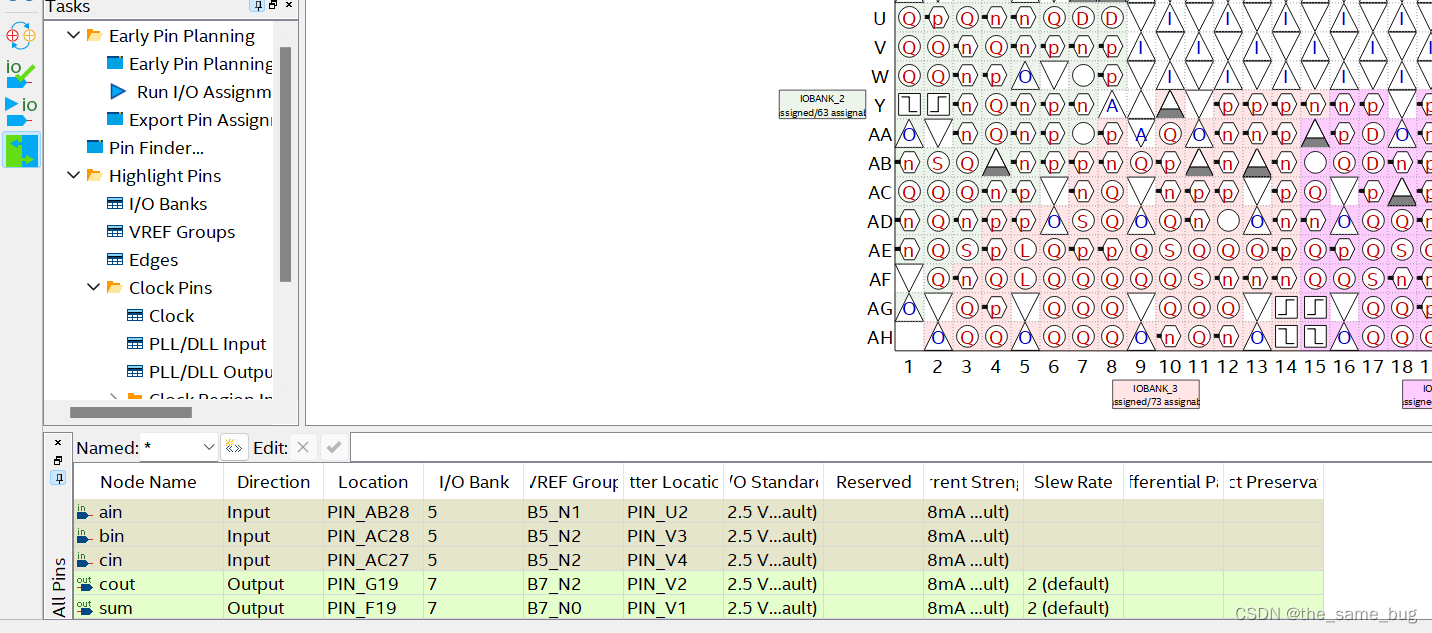Screen dimensions: 1432x633
Task: Click the input pin icon for ain
Action: tap(85, 511)
